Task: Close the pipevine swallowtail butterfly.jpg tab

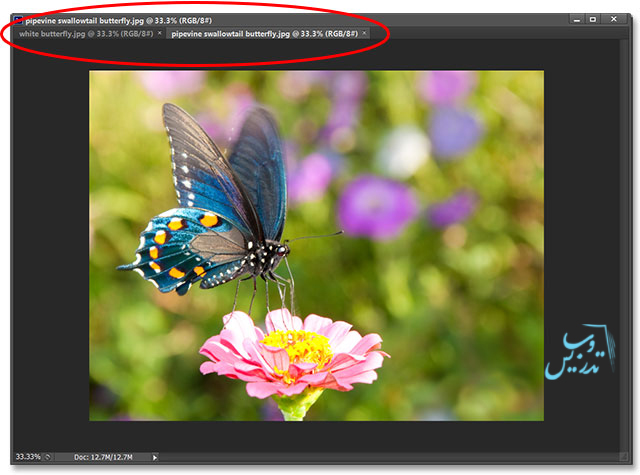Action: (x=365, y=34)
